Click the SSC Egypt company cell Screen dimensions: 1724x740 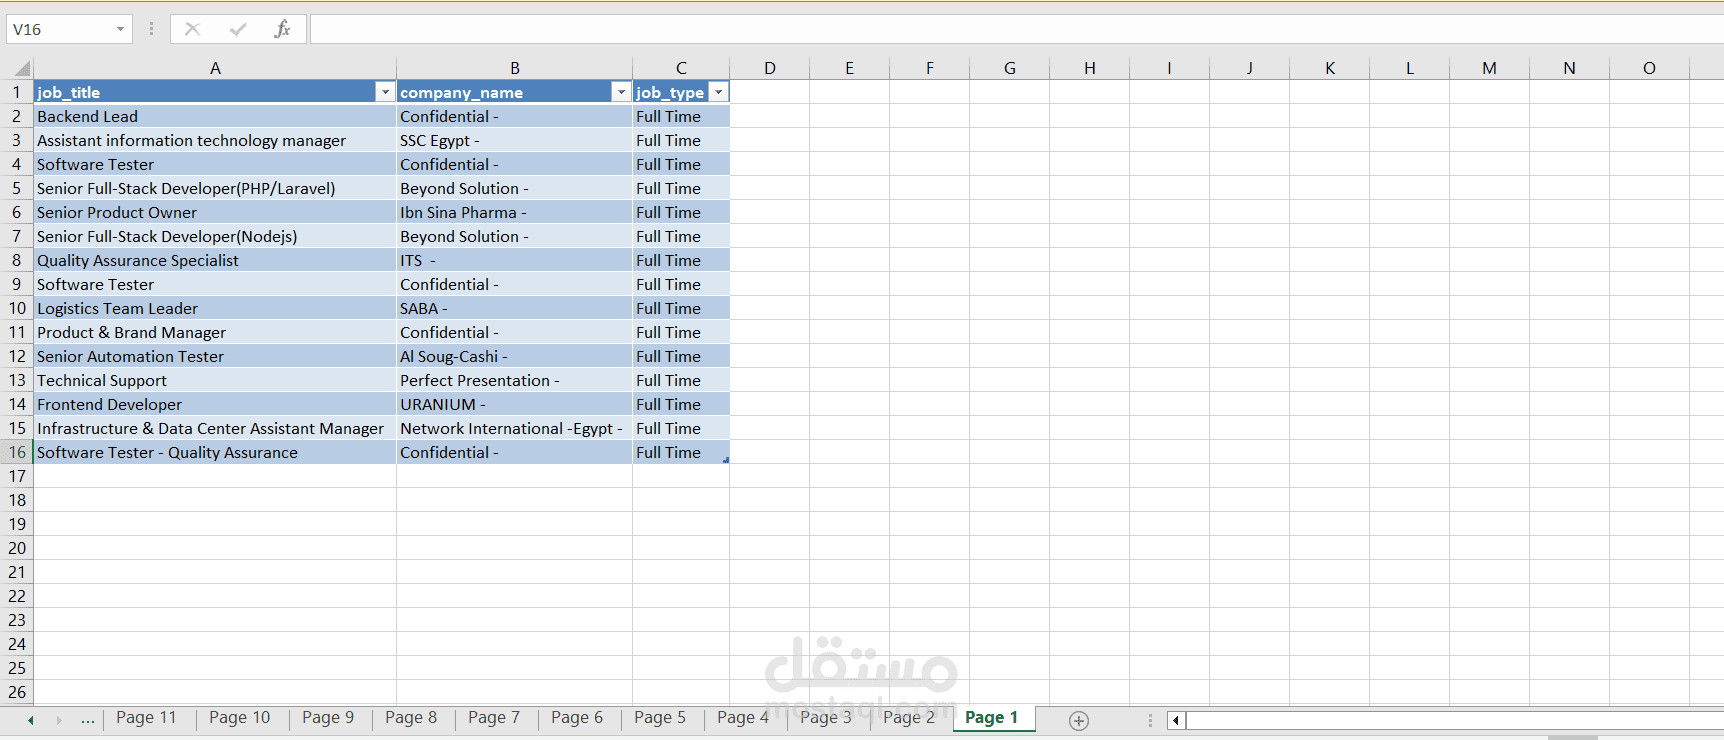pyautogui.click(x=515, y=140)
